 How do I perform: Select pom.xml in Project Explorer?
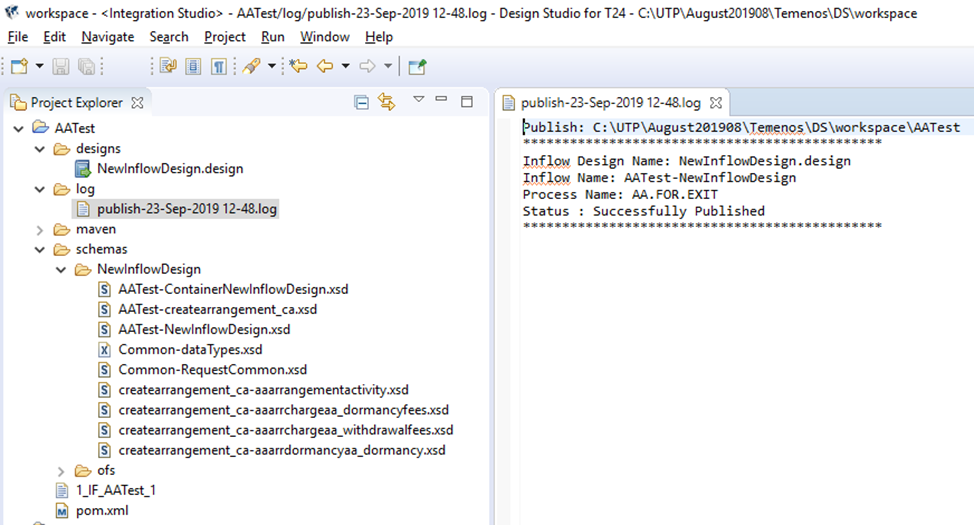click(x=101, y=510)
